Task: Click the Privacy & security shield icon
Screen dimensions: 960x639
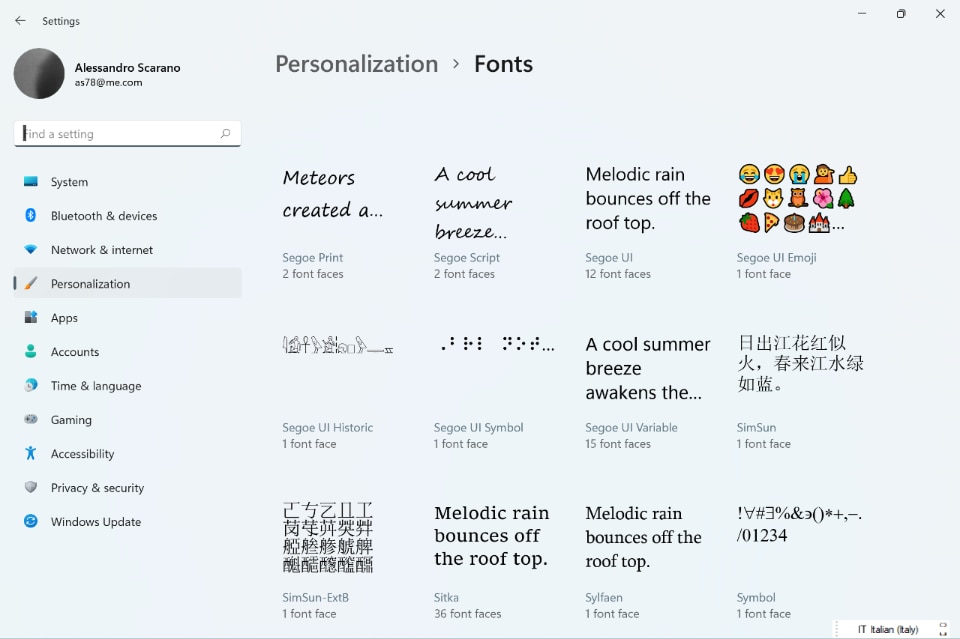Action: [31, 488]
